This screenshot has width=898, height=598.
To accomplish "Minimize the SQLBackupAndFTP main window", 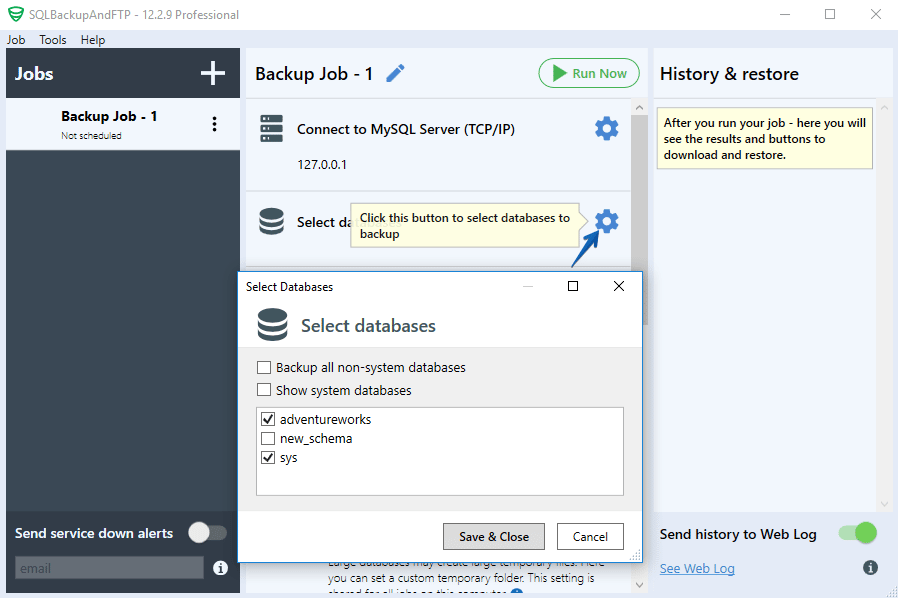I will click(785, 14).
